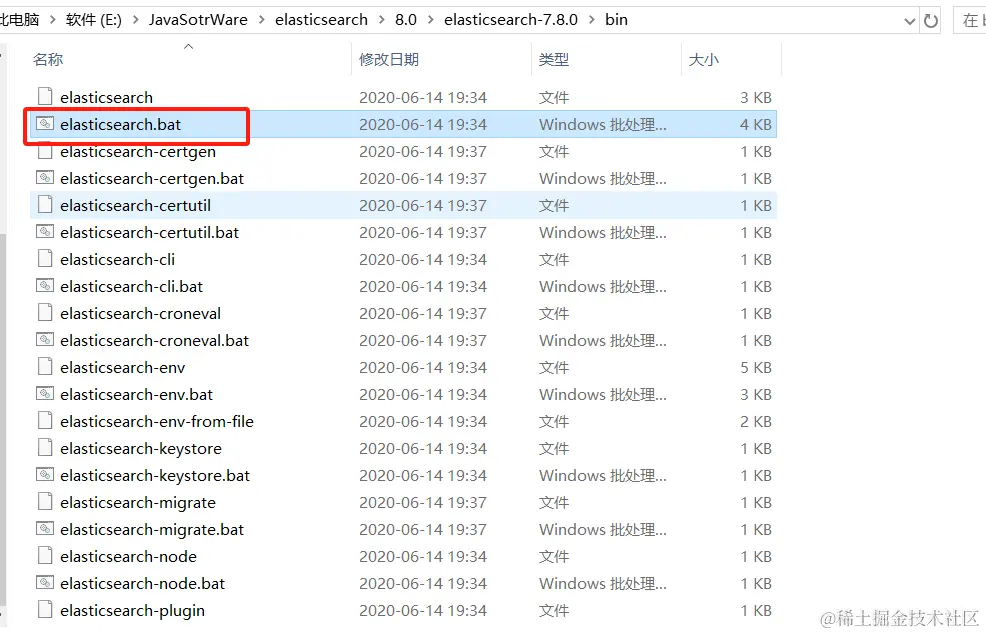986x635 pixels.
Task: Expand the chevron after 8.0 breadcrumb
Action: (431, 20)
